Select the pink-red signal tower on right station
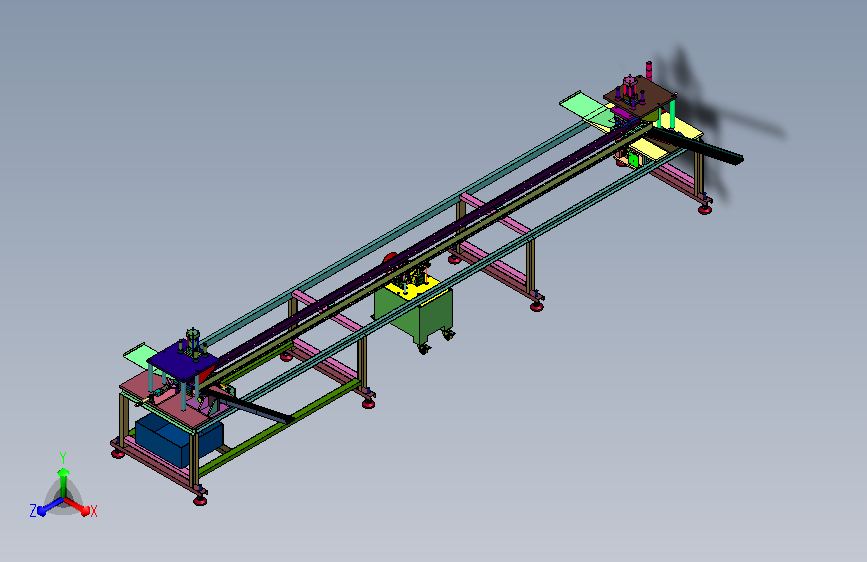Viewport: 867px width, 562px height. click(x=649, y=70)
